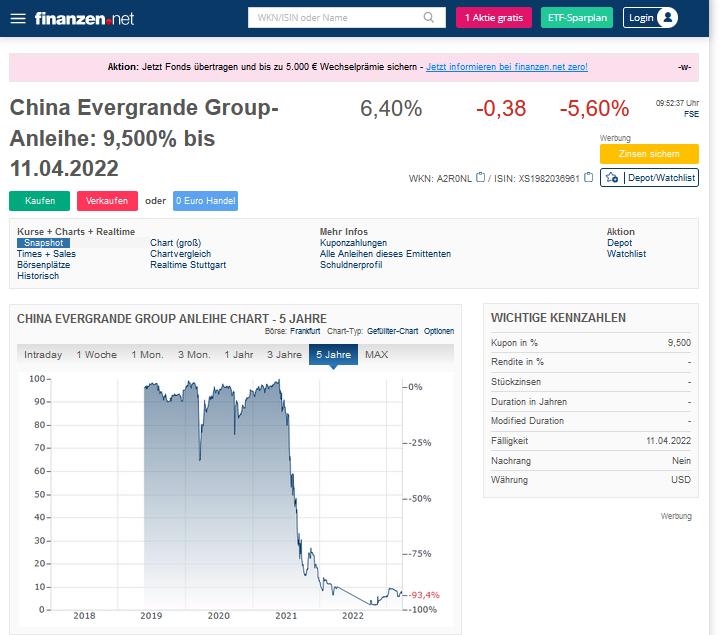Open the Börse Frankfurt exchange selector
This screenshot has width=721, height=635.
click(x=305, y=331)
